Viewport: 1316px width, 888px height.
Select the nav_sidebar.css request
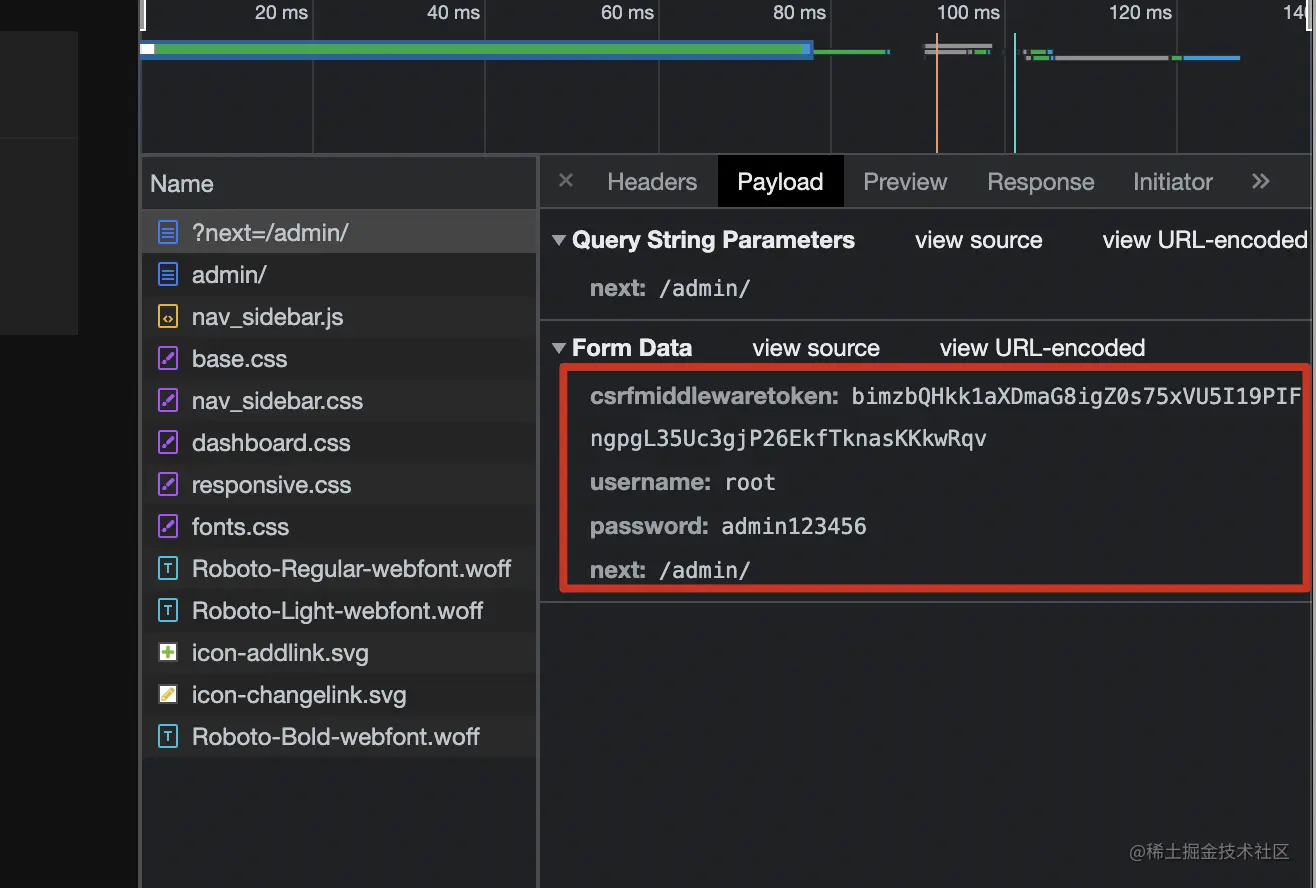(339, 401)
